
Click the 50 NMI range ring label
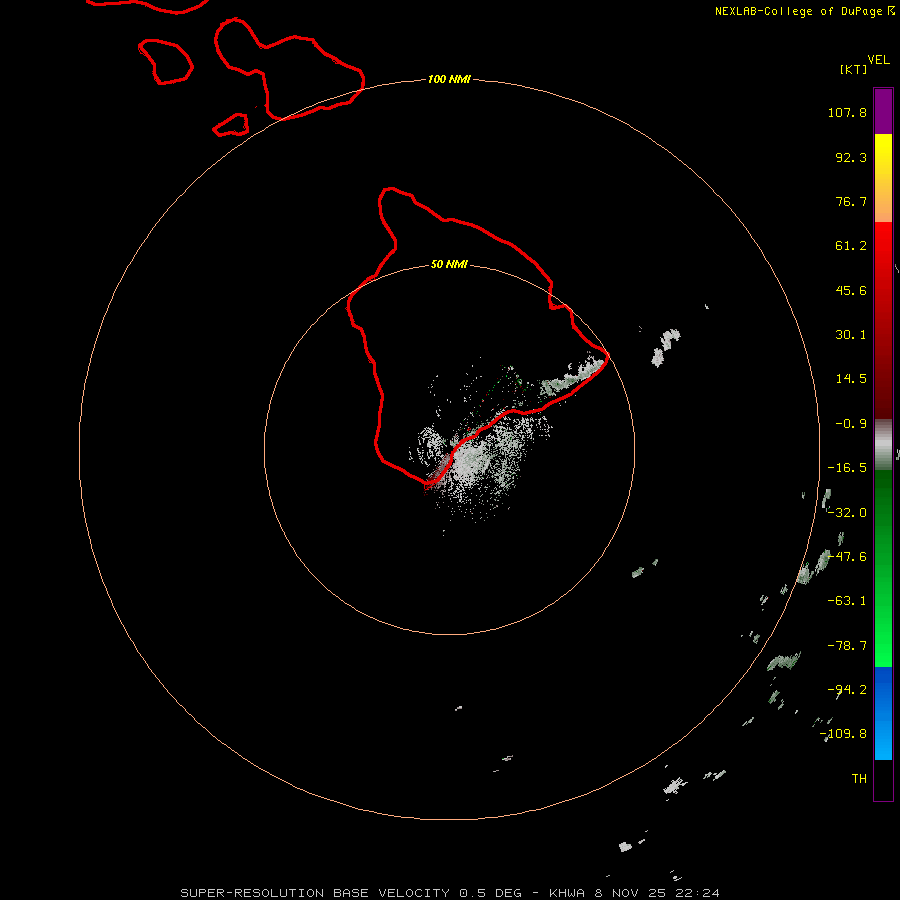449,264
